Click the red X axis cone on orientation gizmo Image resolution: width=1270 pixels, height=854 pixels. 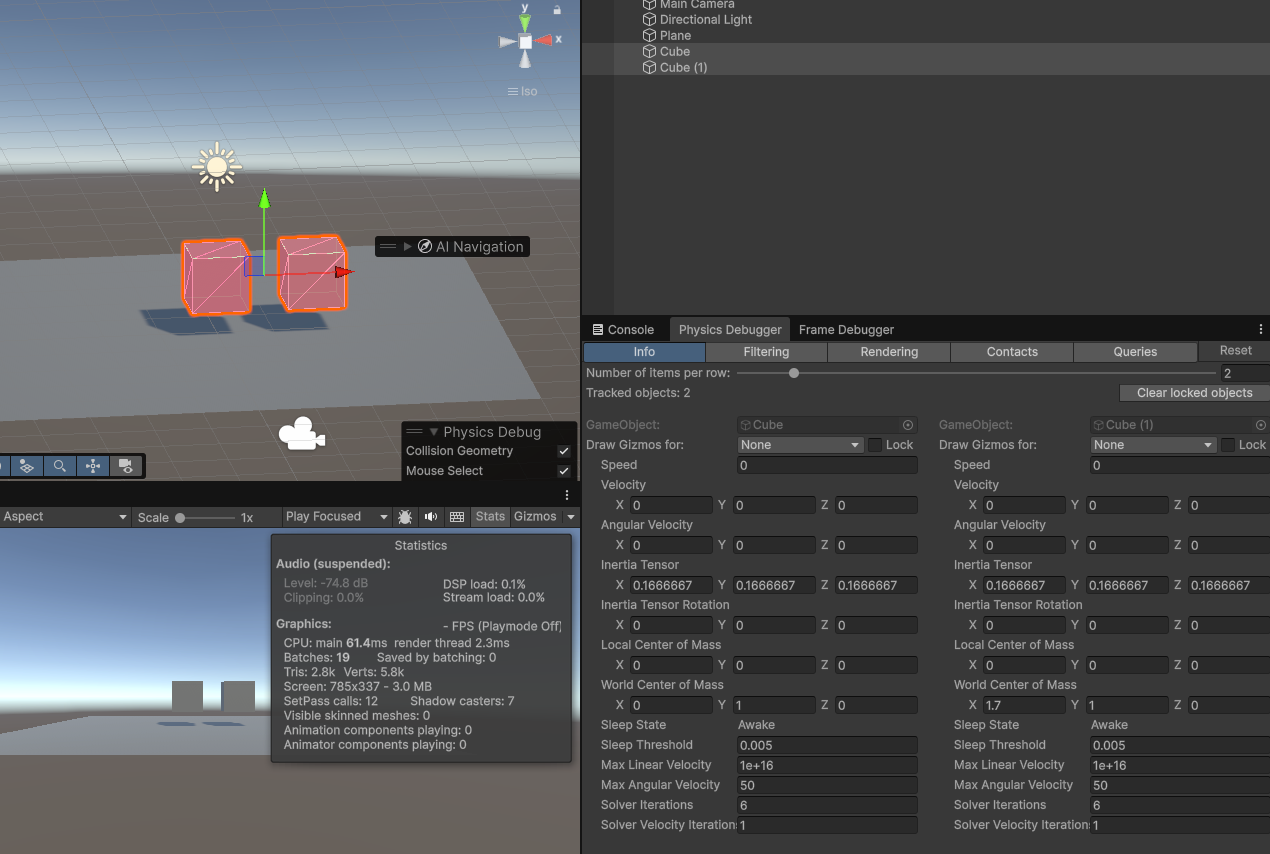pyautogui.click(x=544, y=40)
